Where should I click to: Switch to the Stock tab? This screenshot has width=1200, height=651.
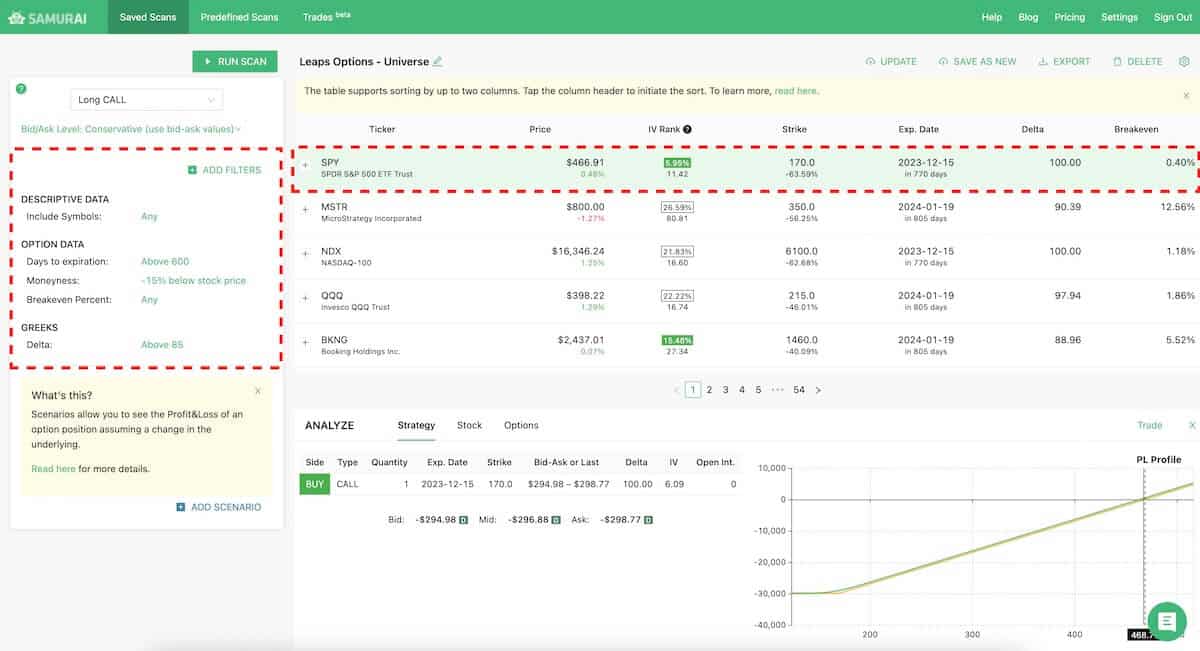469,425
